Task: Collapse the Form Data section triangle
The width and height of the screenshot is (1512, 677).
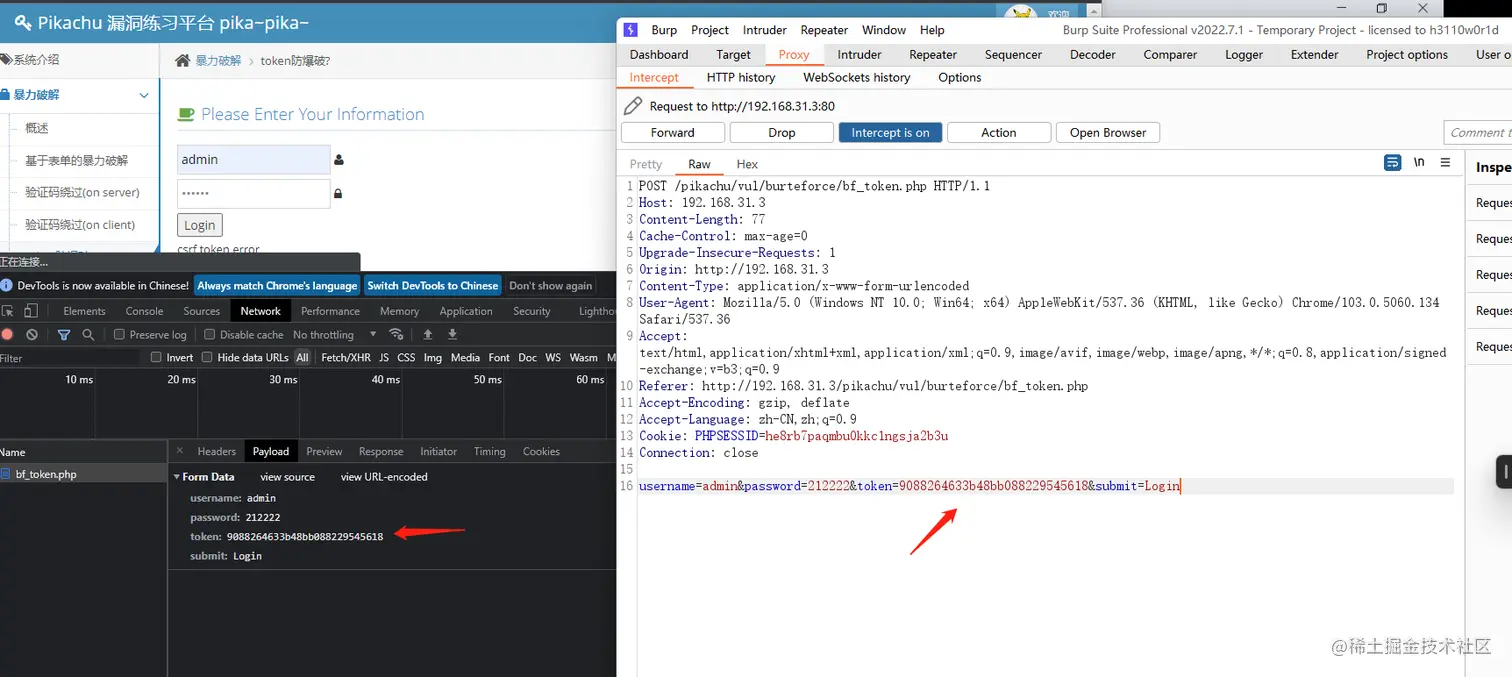Action: 177,477
